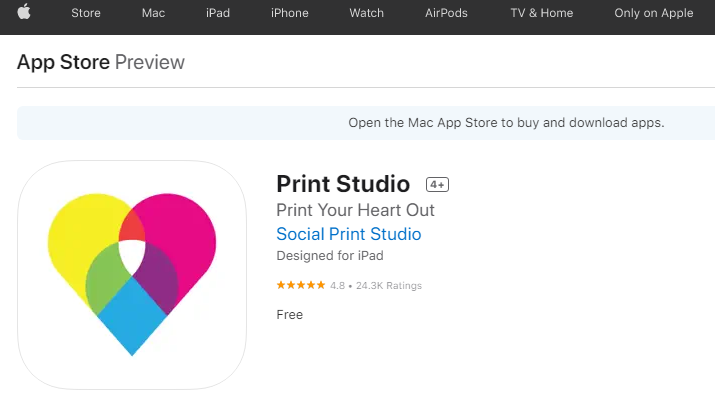Select iPhone in the navigation bar
The height and width of the screenshot is (398, 715).
pos(290,13)
